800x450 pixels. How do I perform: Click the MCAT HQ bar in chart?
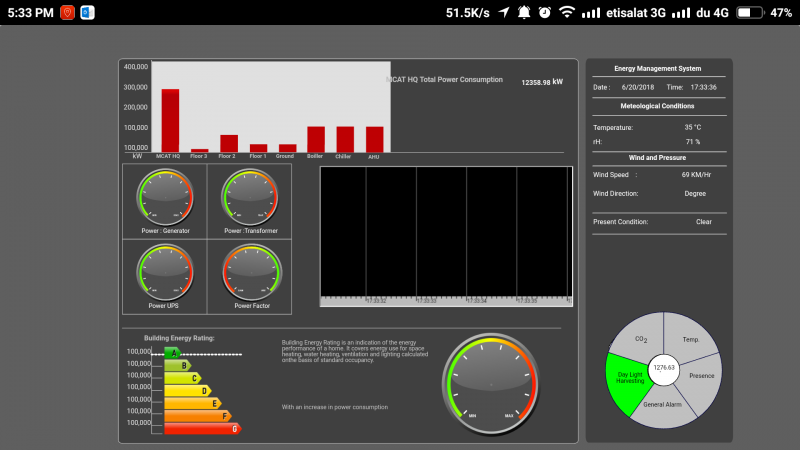point(170,120)
